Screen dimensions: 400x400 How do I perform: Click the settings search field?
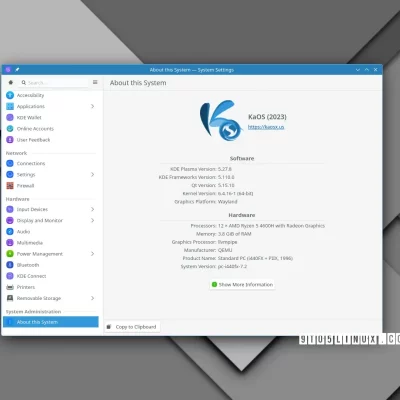[55, 82]
